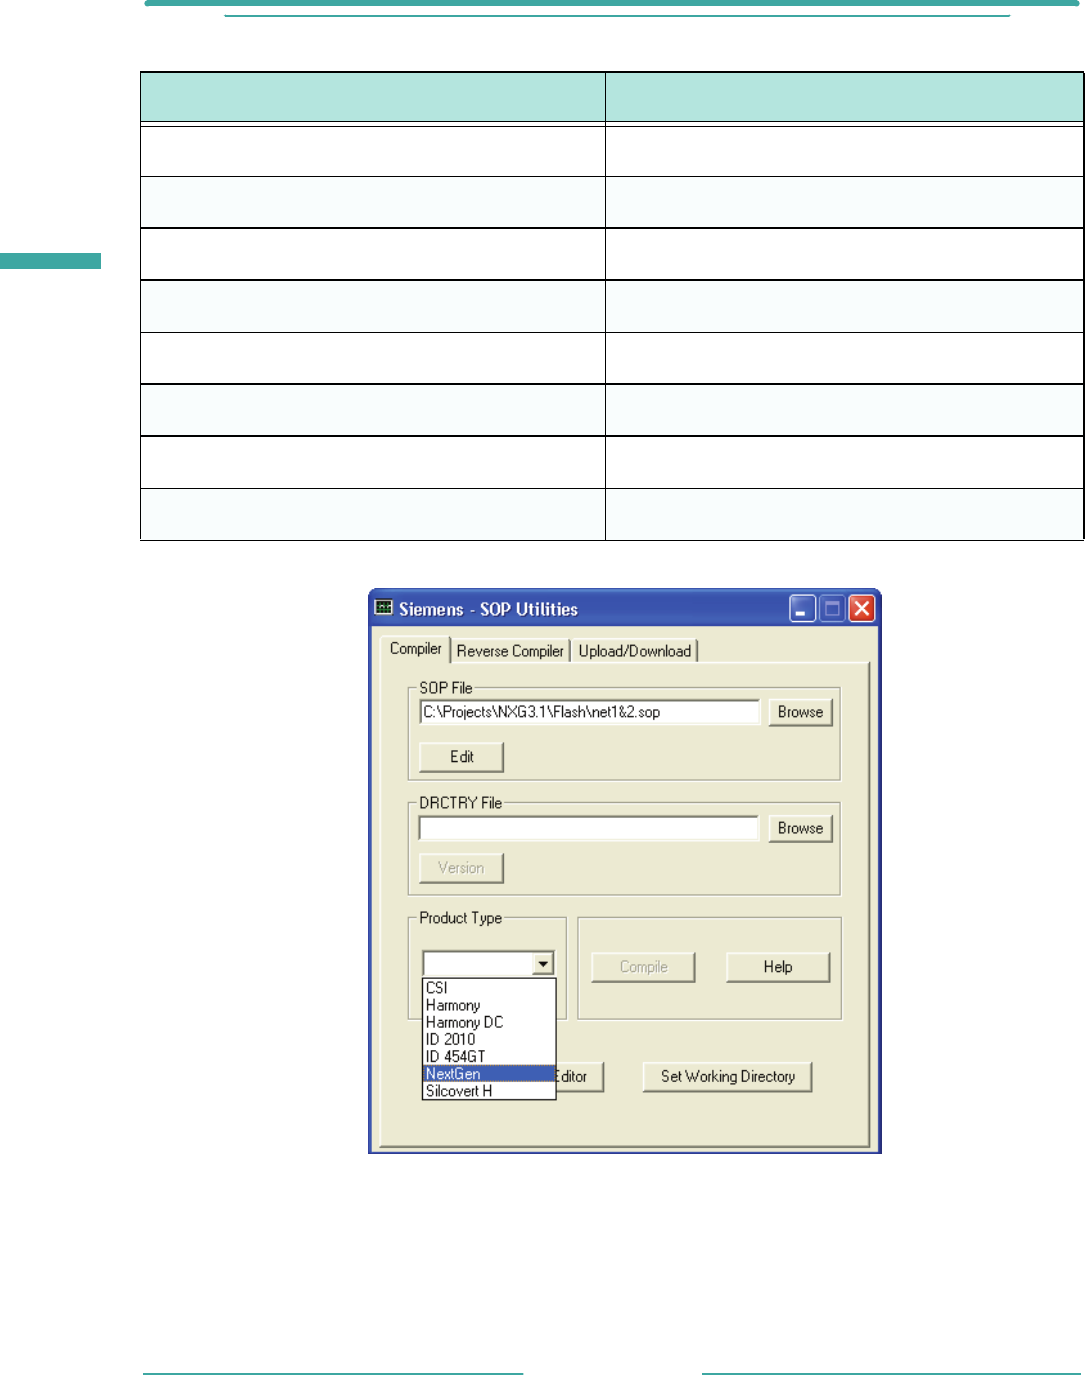Browse for the SOP File
Image resolution: width=1085 pixels, height=1394 pixels.
click(800, 712)
